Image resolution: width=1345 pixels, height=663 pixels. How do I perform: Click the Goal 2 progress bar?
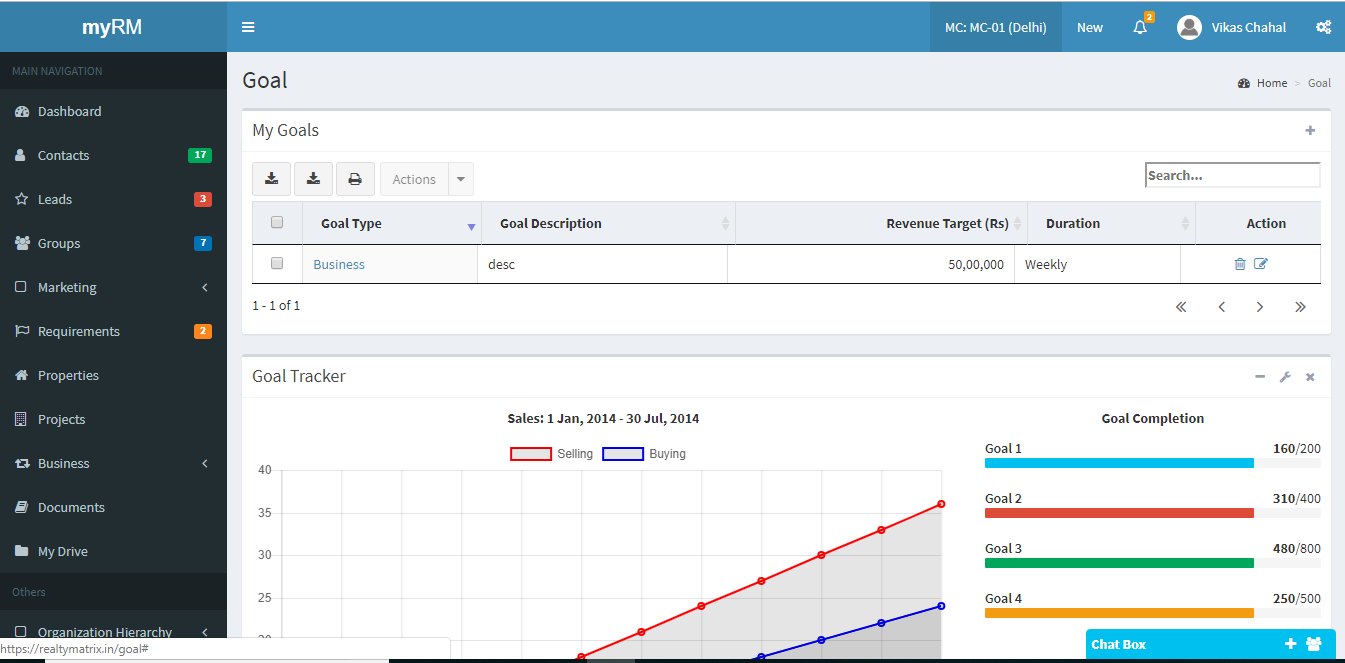1153,513
